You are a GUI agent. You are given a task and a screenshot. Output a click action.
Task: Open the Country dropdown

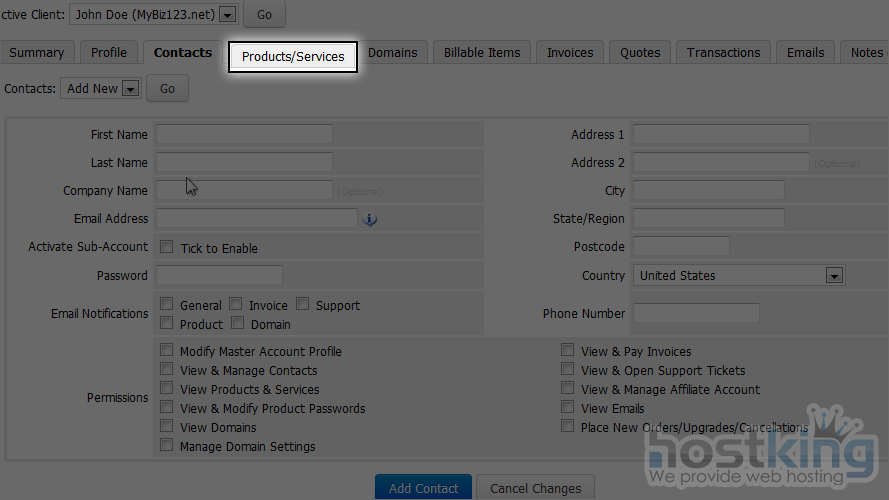(x=835, y=276)
